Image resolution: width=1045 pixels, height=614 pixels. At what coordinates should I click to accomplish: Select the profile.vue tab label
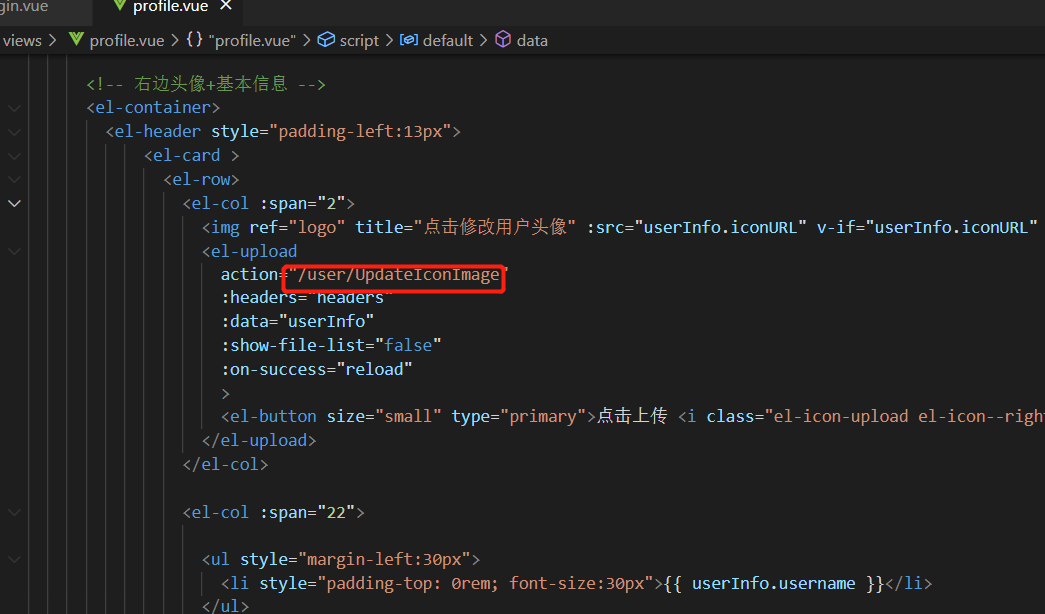(170, 7)
